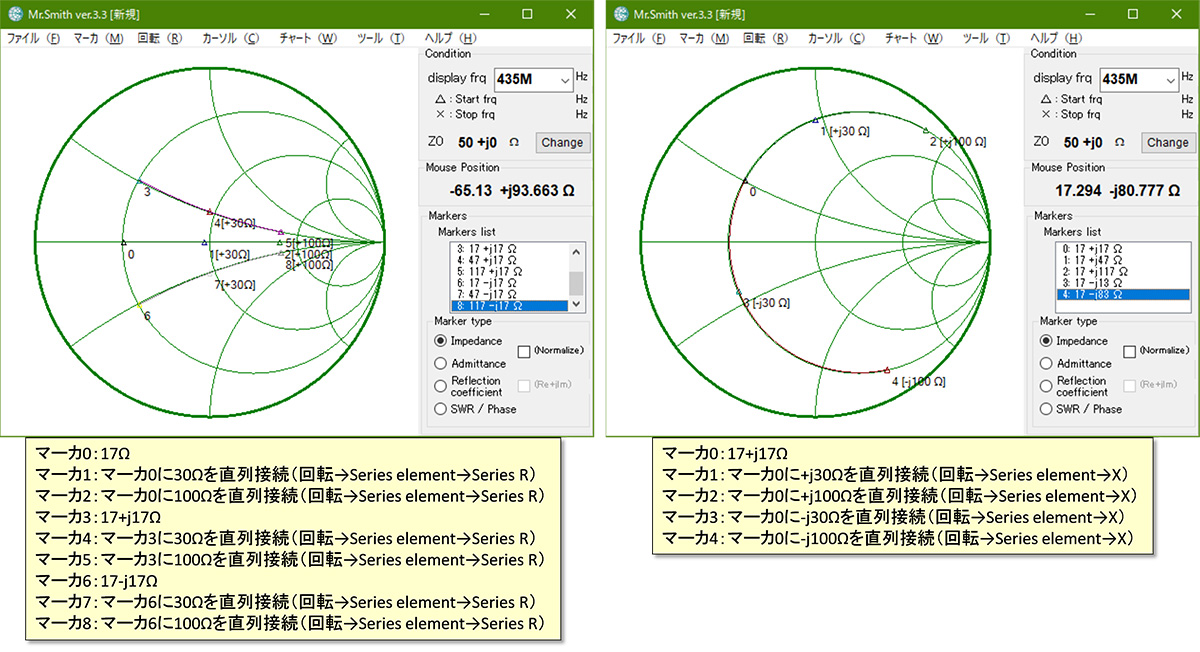Screen dimensions: 1200x652
Task: Maximize the right Mr.Smith window
Action: (1133, 14)
